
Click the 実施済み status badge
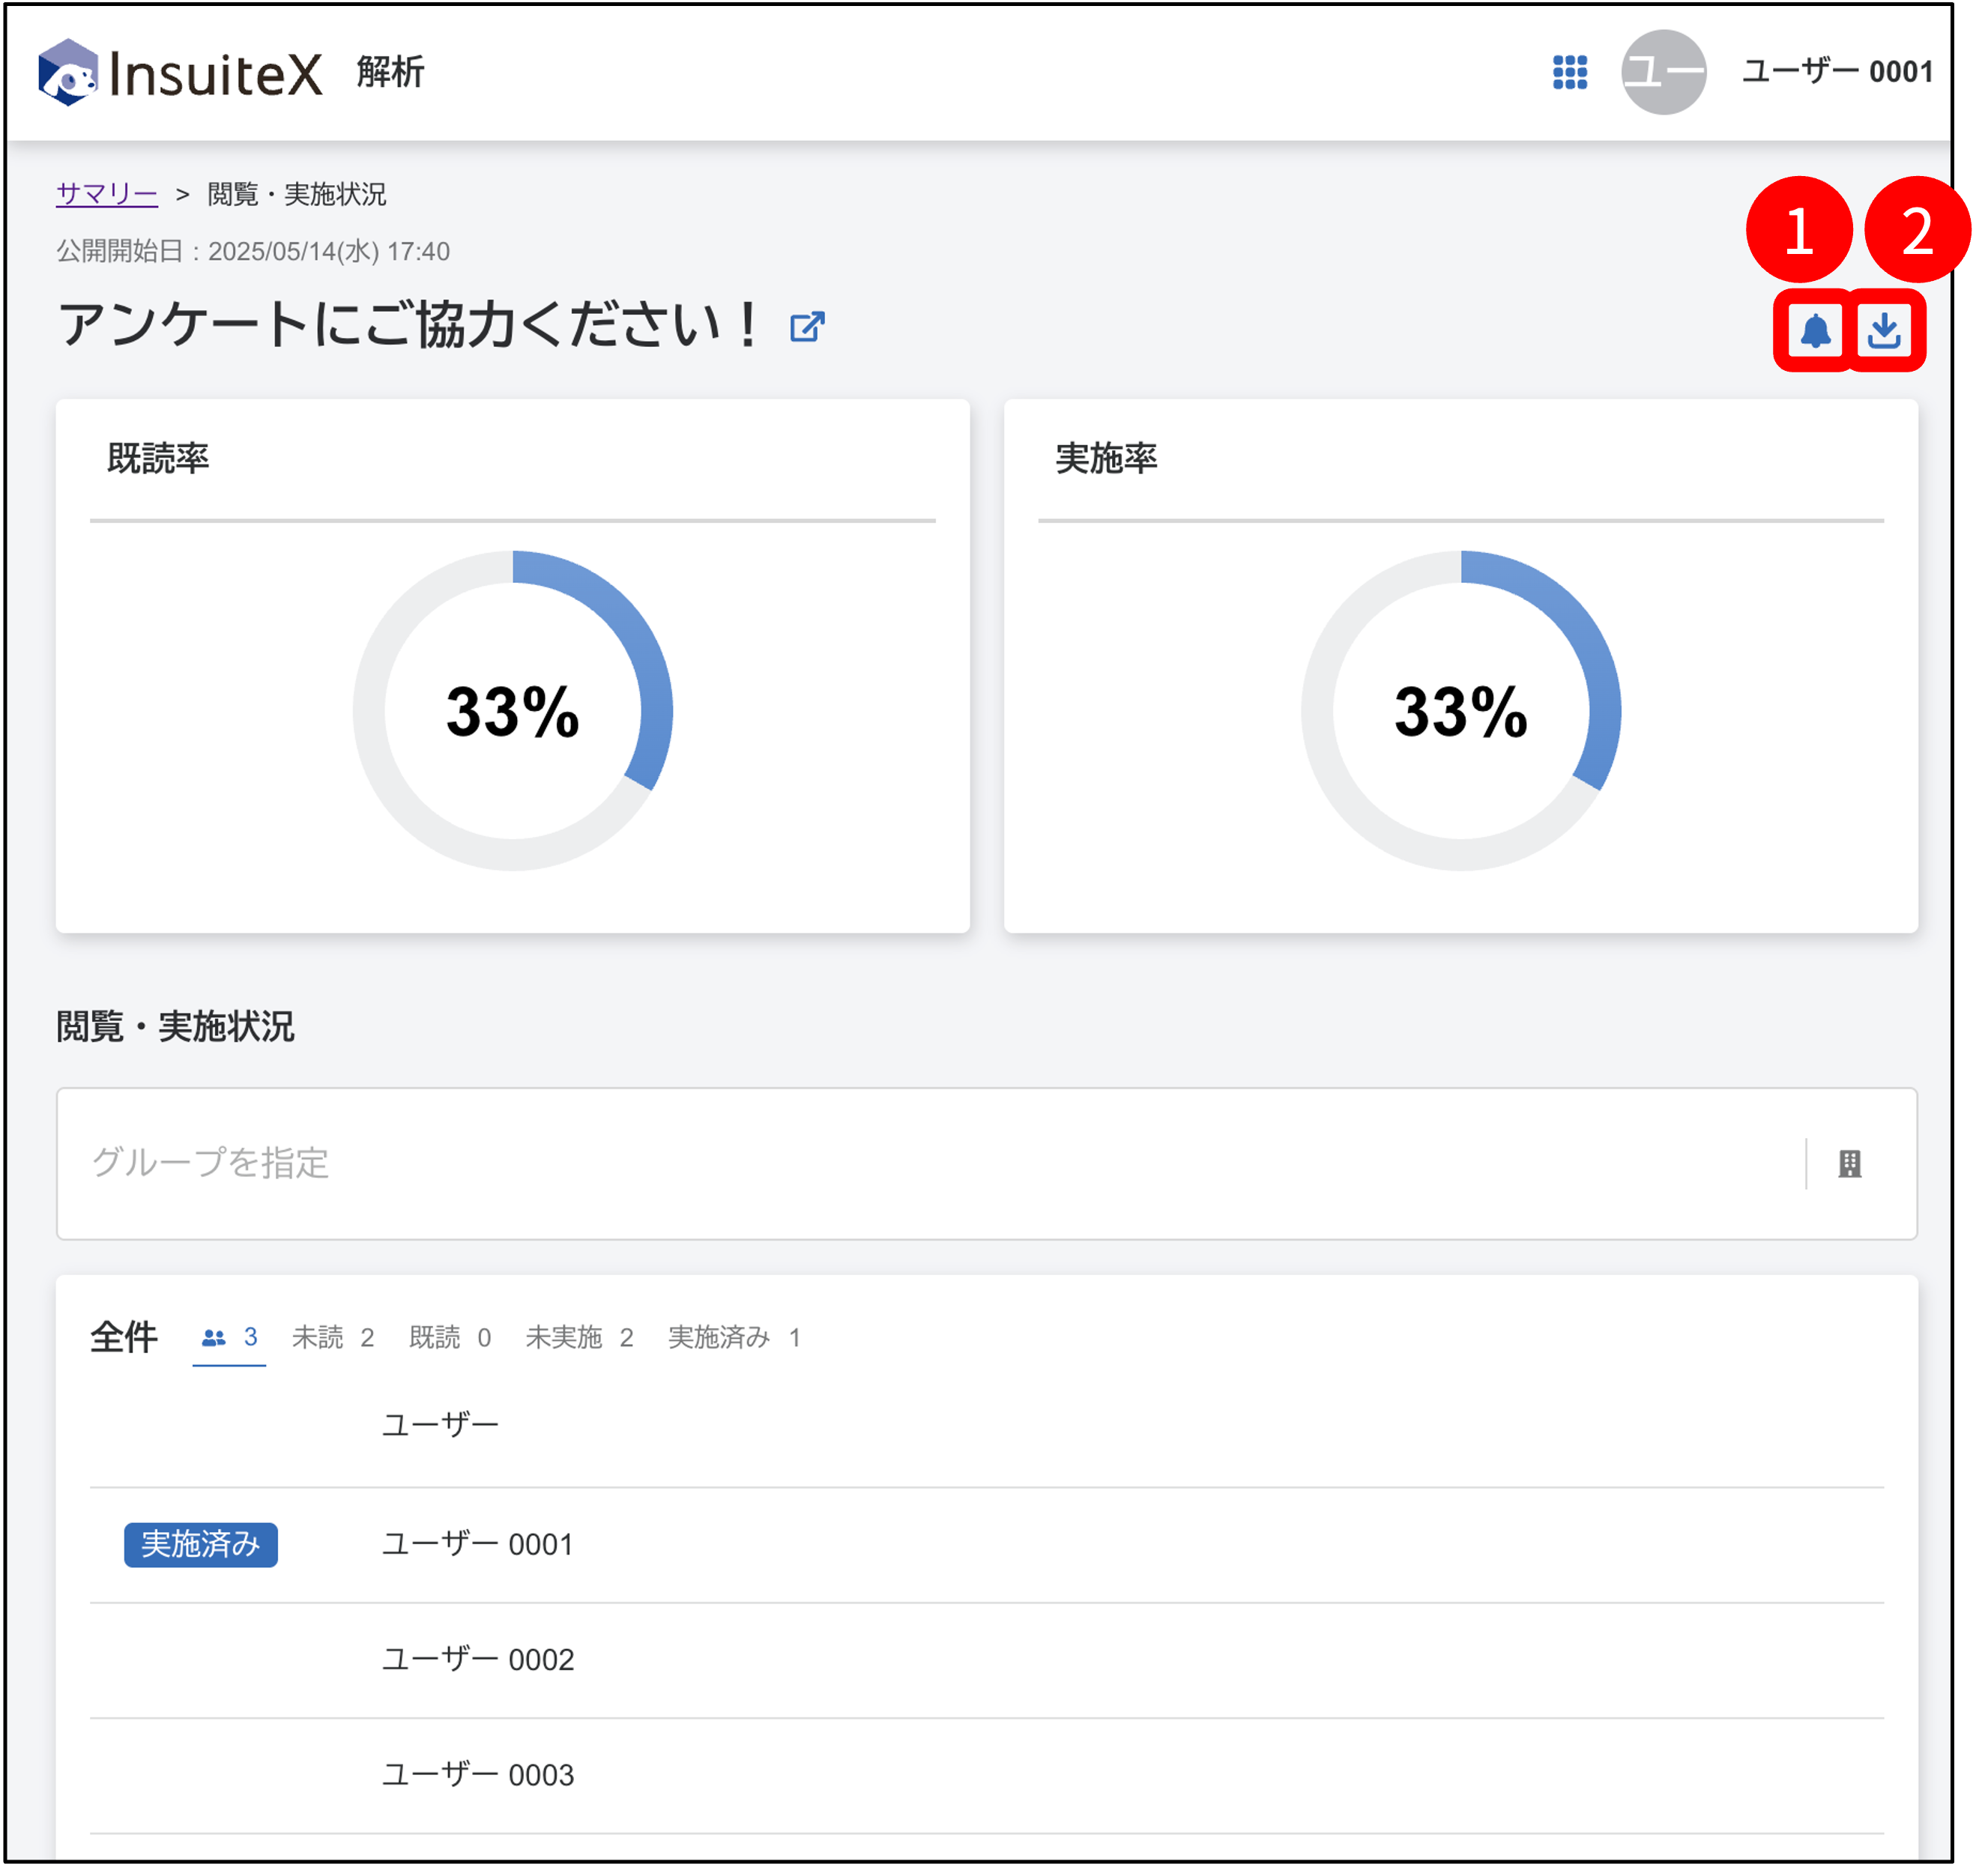pos(201,1544)
